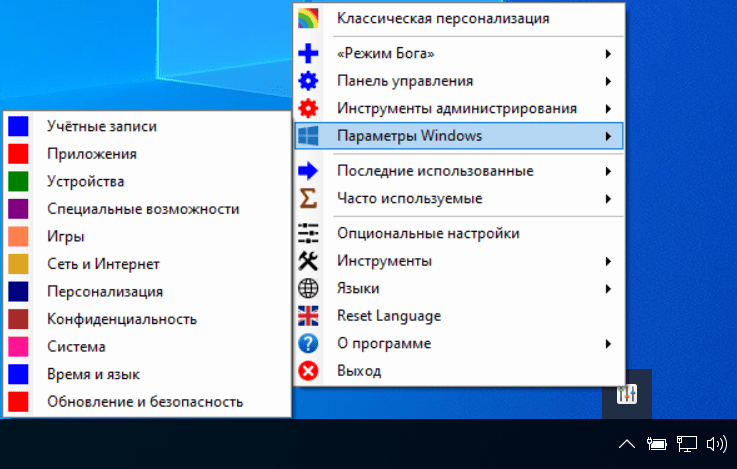
Task: Expand the Языки submenu arrow
Action: coord(608,289)
